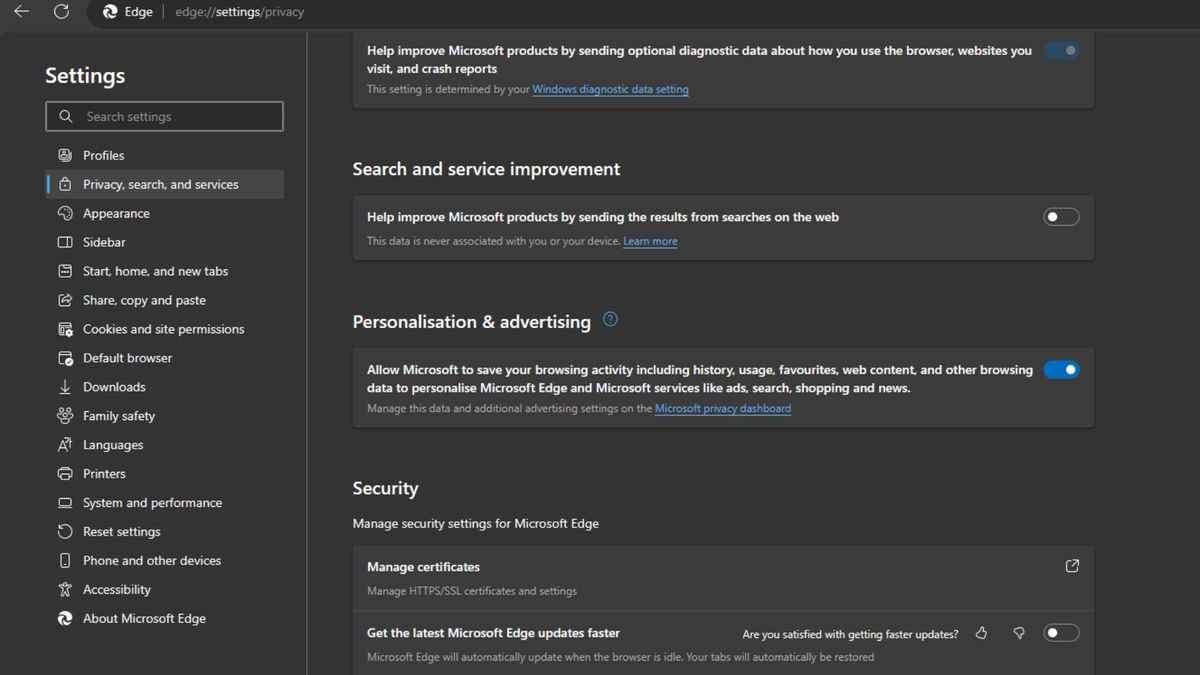1200x675 pixels.
Task: Open Manage certificates via external link icon
Action: [x=1072, y=565]
